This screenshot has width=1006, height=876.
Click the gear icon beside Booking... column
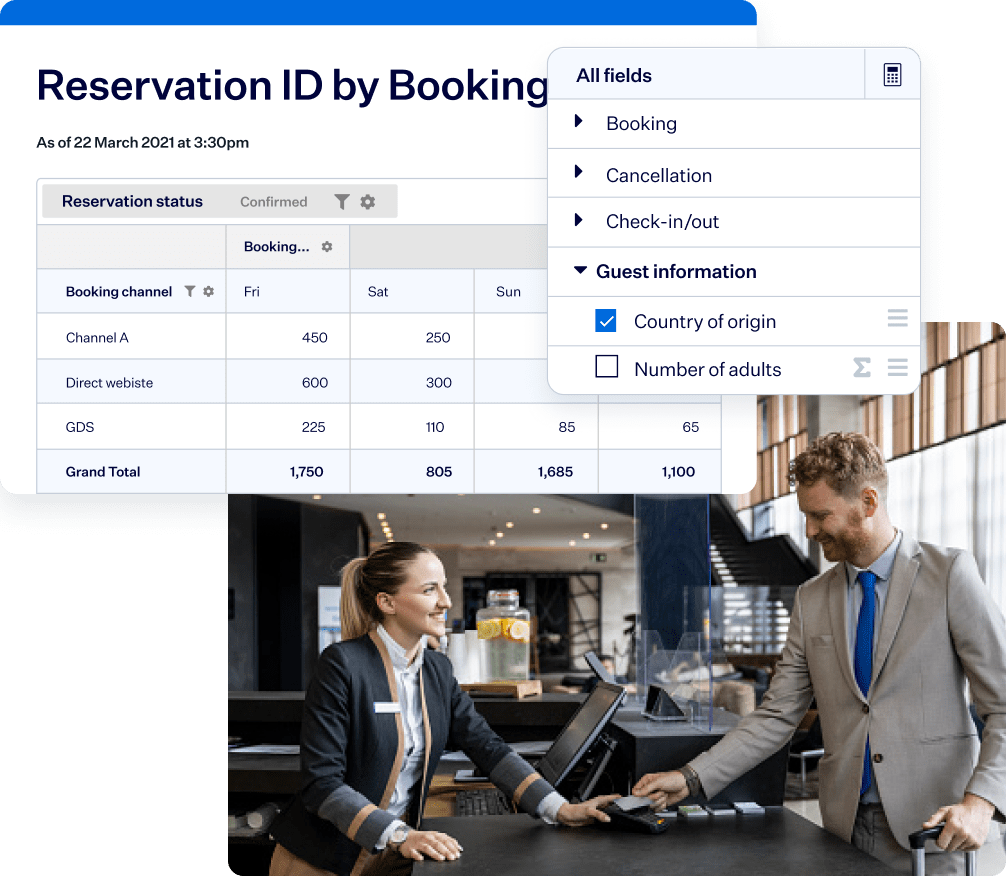pyautogui.click(x=327, y=247)
